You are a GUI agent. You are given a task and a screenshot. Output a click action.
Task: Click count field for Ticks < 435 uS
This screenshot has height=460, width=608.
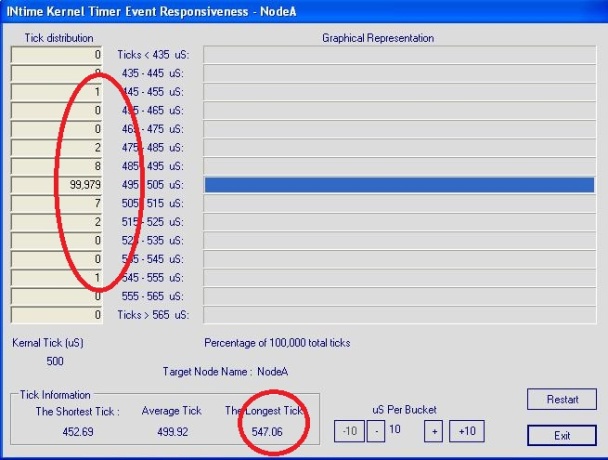pyautogui.click(x=57, y=55)
